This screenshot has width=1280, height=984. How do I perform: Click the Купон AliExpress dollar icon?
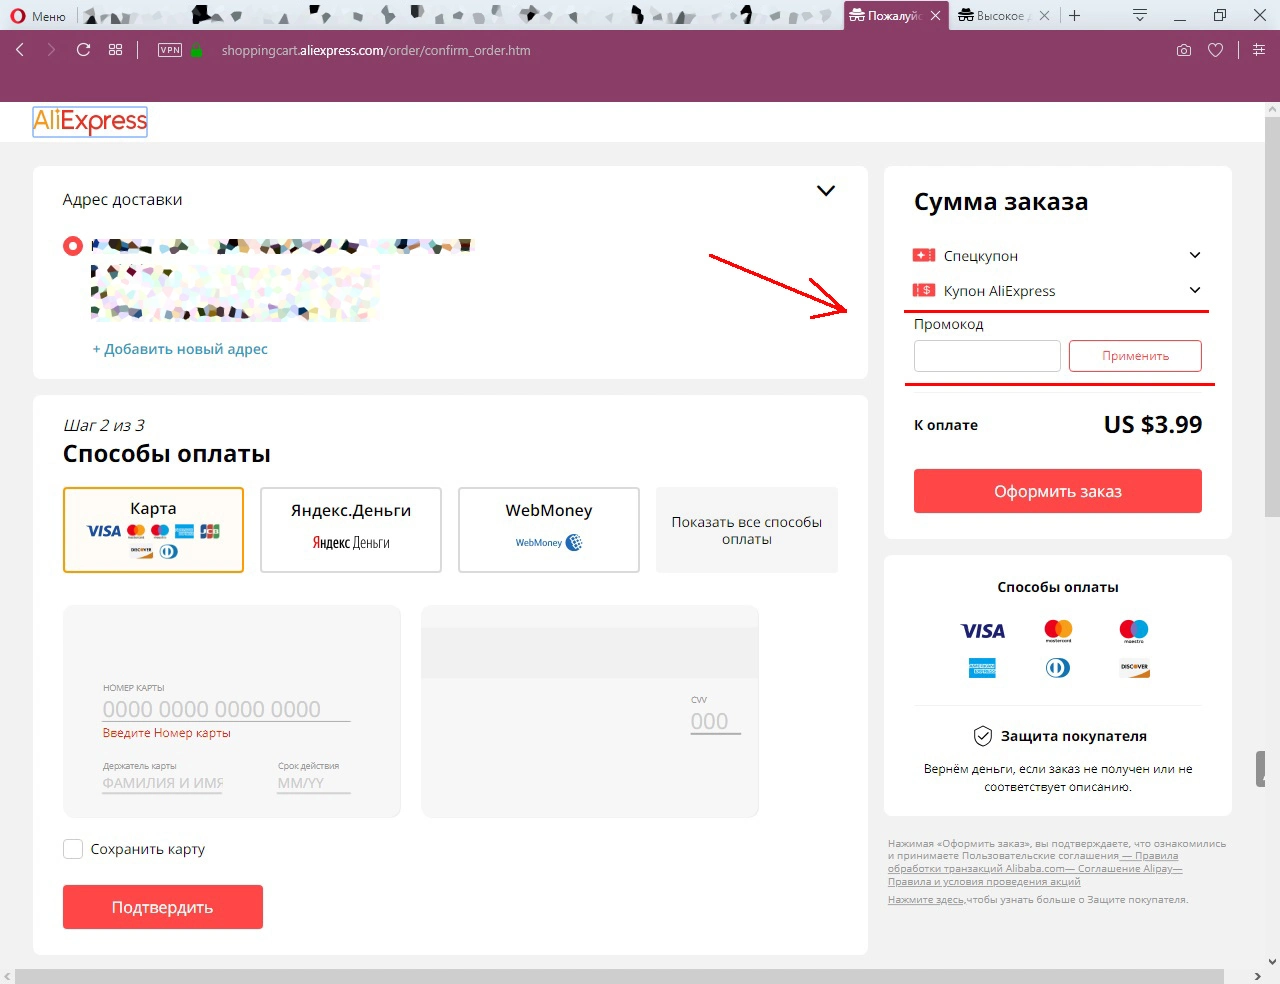coord(924,290)
